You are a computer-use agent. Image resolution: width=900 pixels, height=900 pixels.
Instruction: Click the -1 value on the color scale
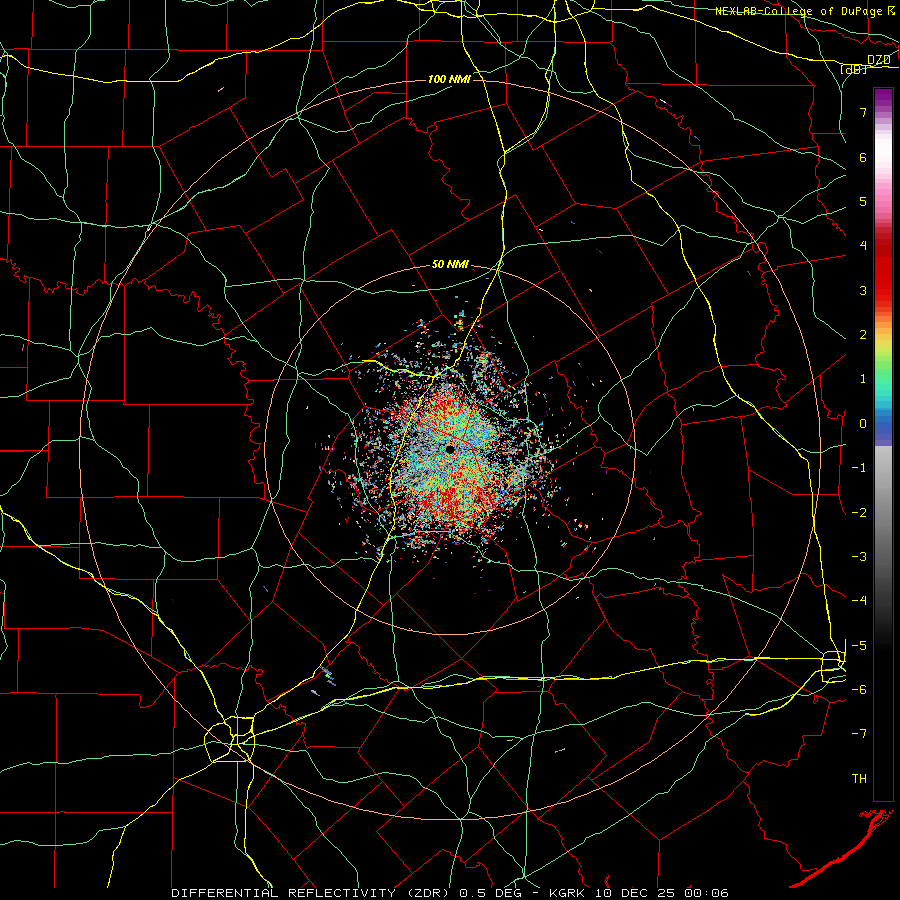859,468
